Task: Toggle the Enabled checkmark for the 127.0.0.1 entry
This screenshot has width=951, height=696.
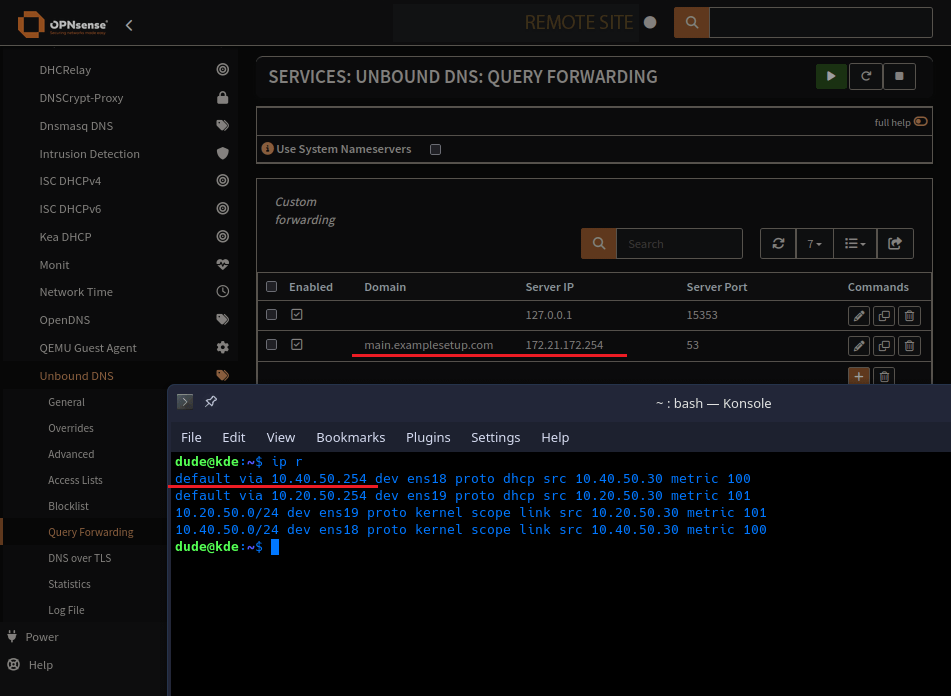Action: 297,315
